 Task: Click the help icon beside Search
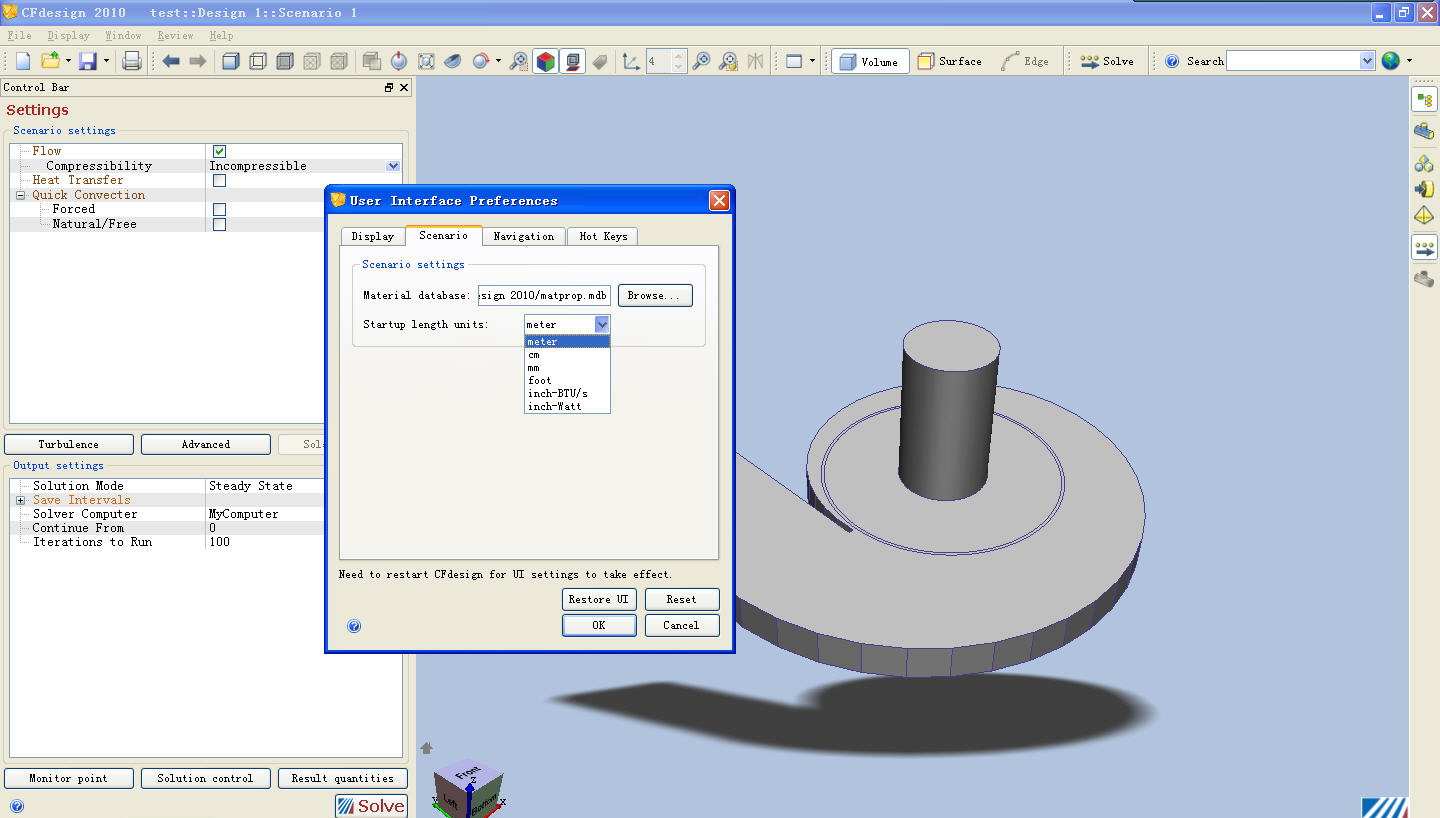[x=1172, y=61]
